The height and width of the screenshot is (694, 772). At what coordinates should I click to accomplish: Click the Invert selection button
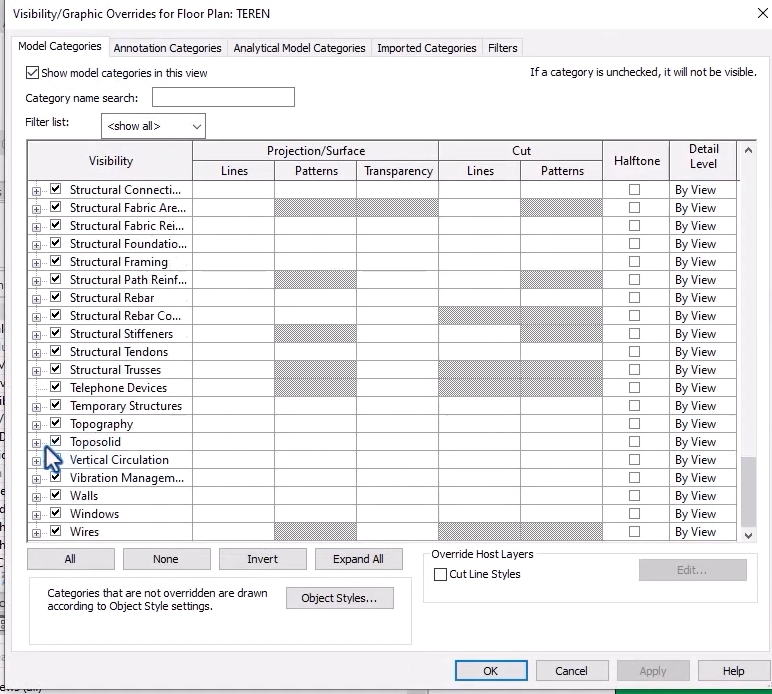[262, 559]
